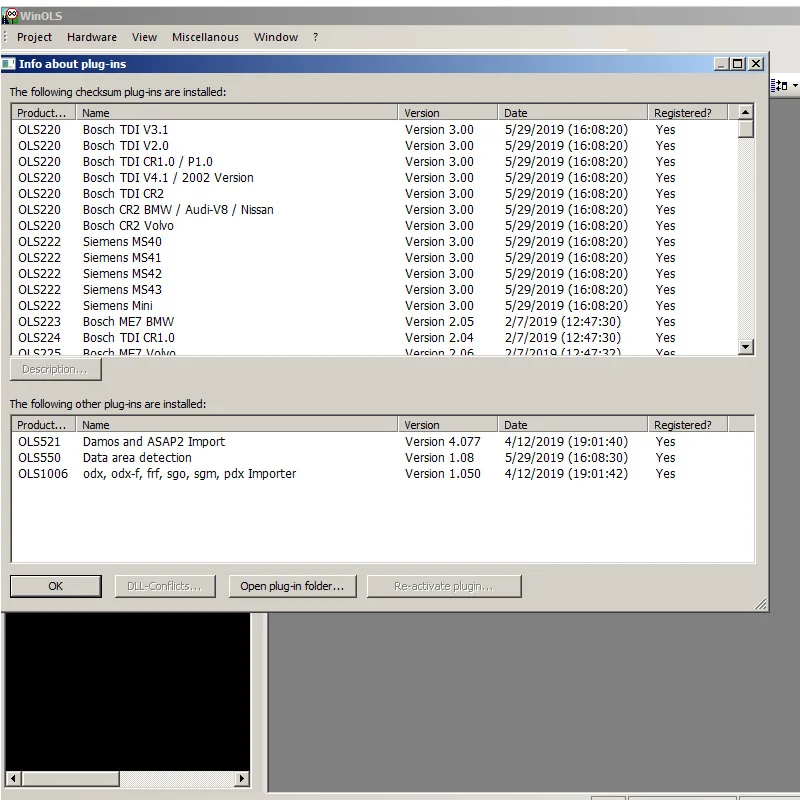
Task: Close the Info about plug-ins dialog
Action: click(756, 64)
